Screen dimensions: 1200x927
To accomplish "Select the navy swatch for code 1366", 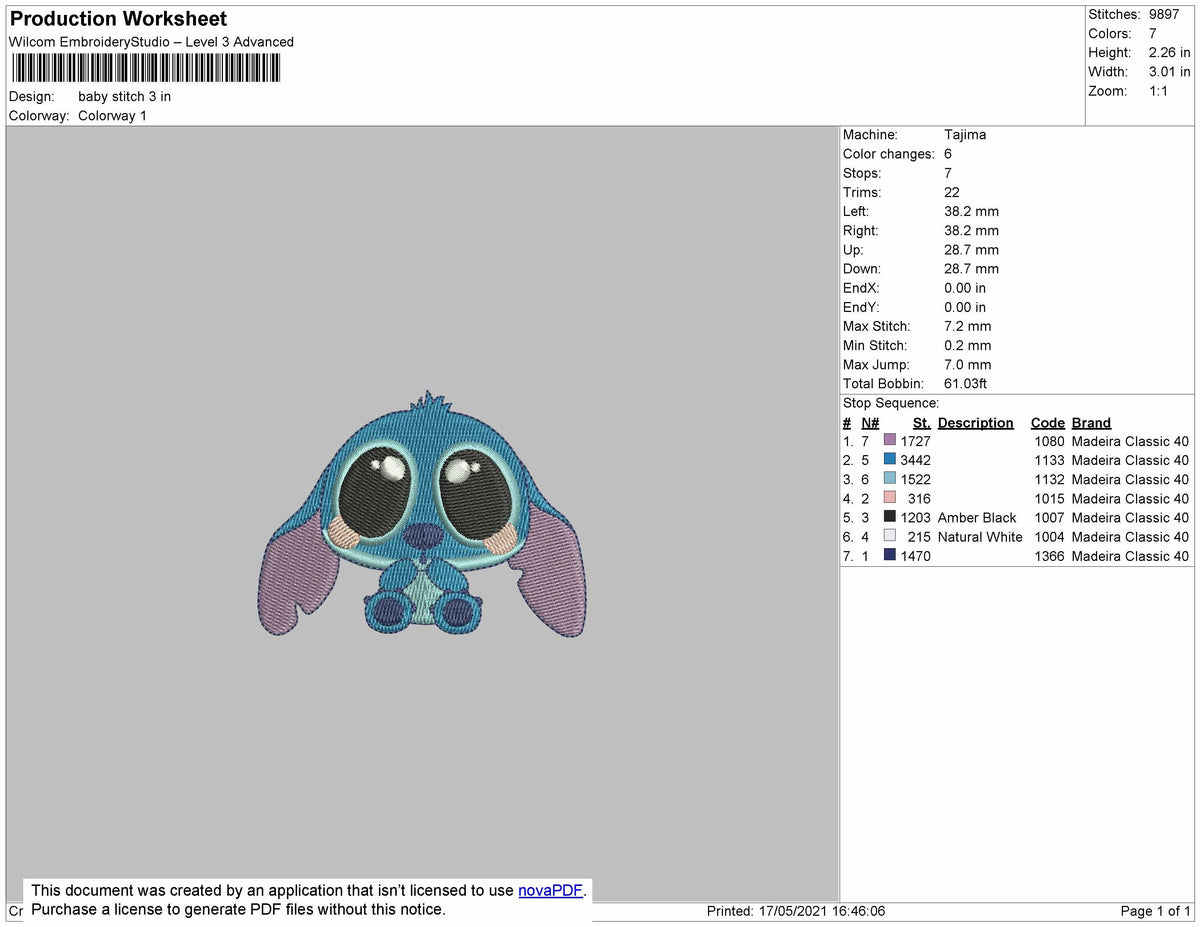I will tap(888, 556).
